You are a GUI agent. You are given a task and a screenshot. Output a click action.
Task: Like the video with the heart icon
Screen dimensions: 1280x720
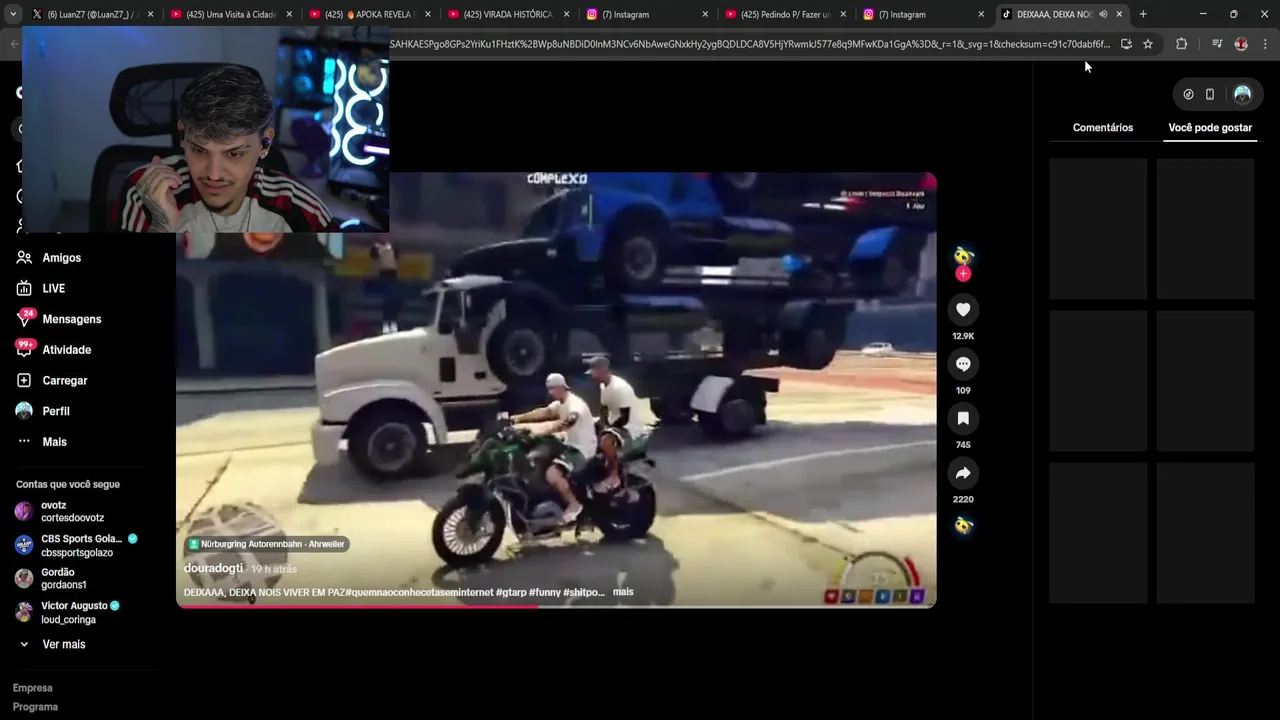963,310
